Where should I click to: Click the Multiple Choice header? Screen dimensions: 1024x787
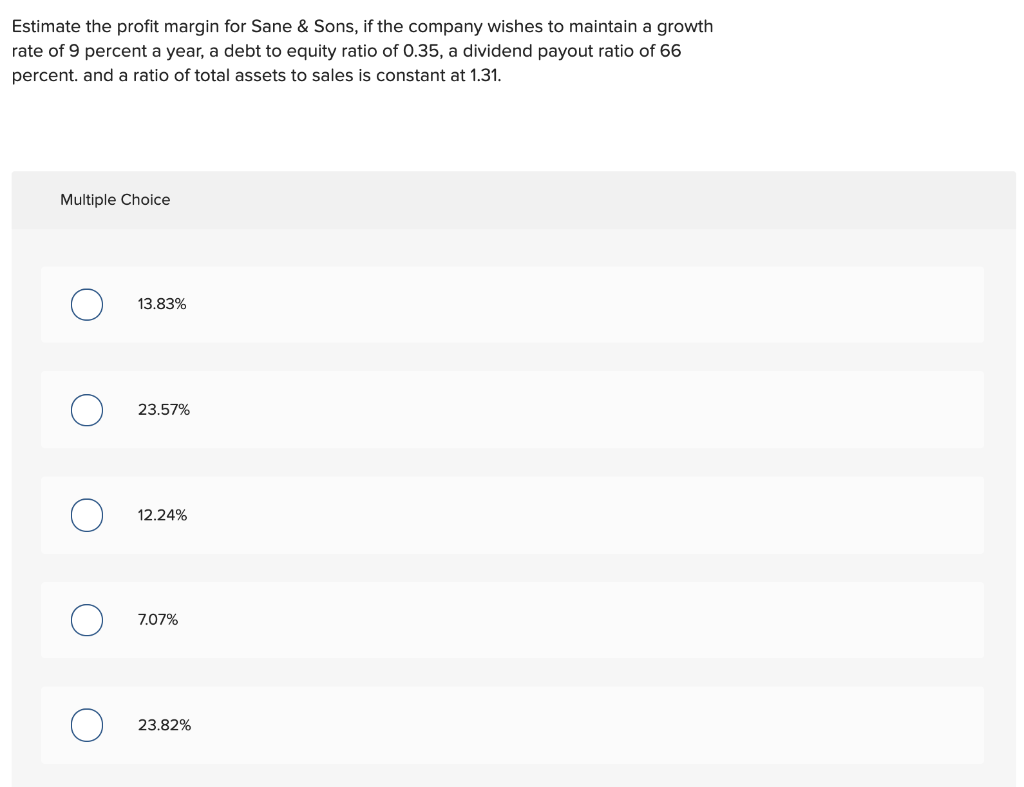point(115,200)
